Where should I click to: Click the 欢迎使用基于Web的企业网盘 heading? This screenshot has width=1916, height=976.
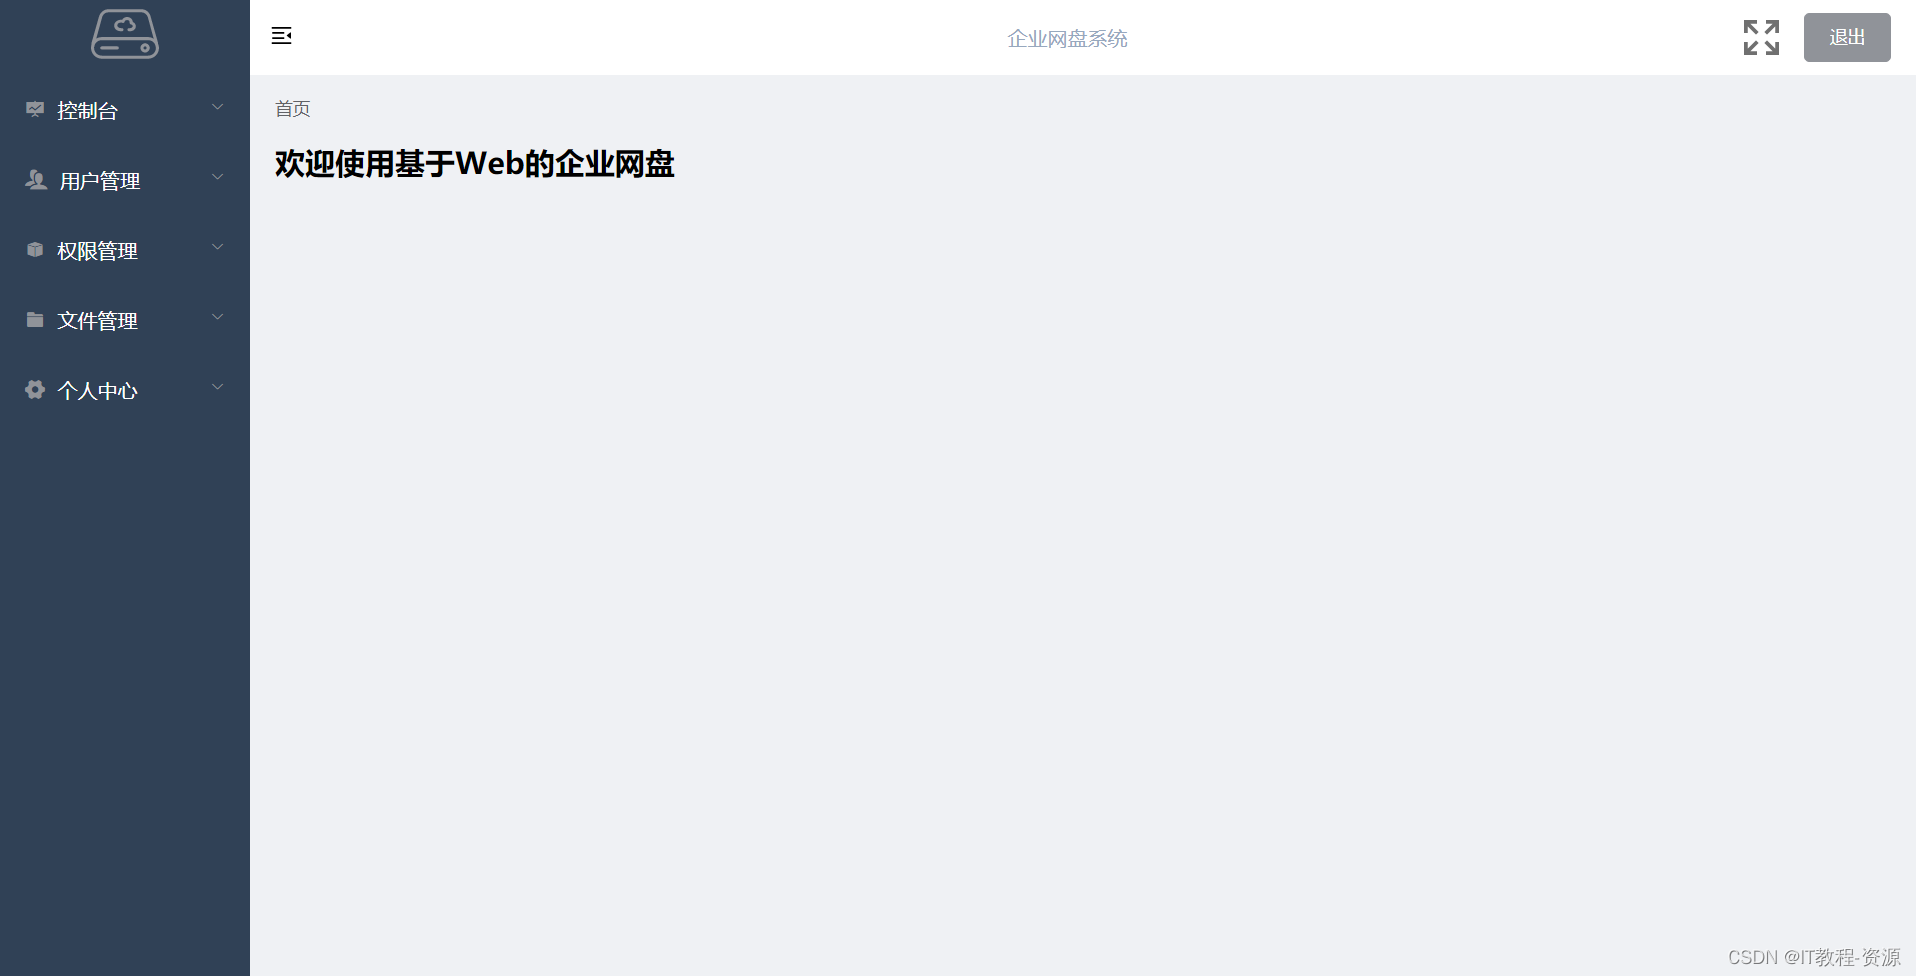pyautogui.click(x=475, y=163)
